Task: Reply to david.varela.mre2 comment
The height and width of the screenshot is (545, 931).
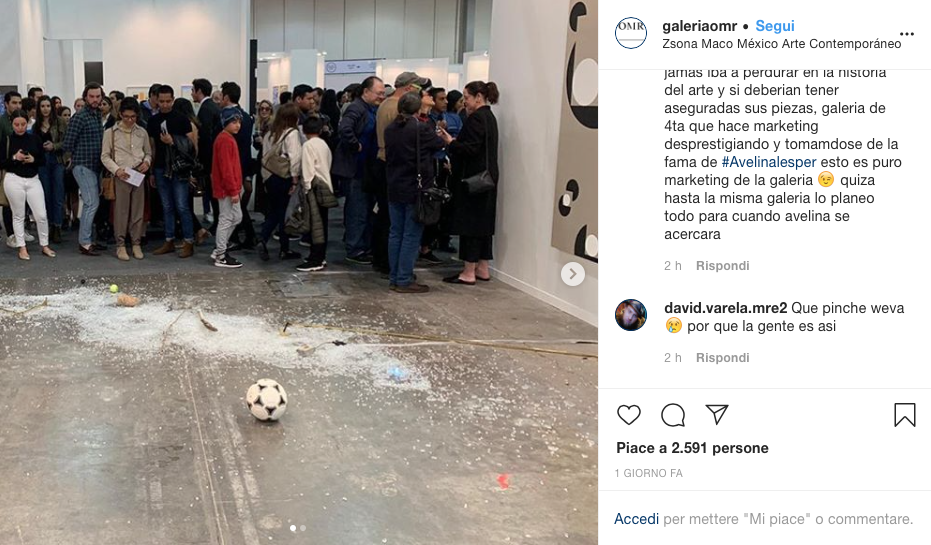Action: coord(723,357)
